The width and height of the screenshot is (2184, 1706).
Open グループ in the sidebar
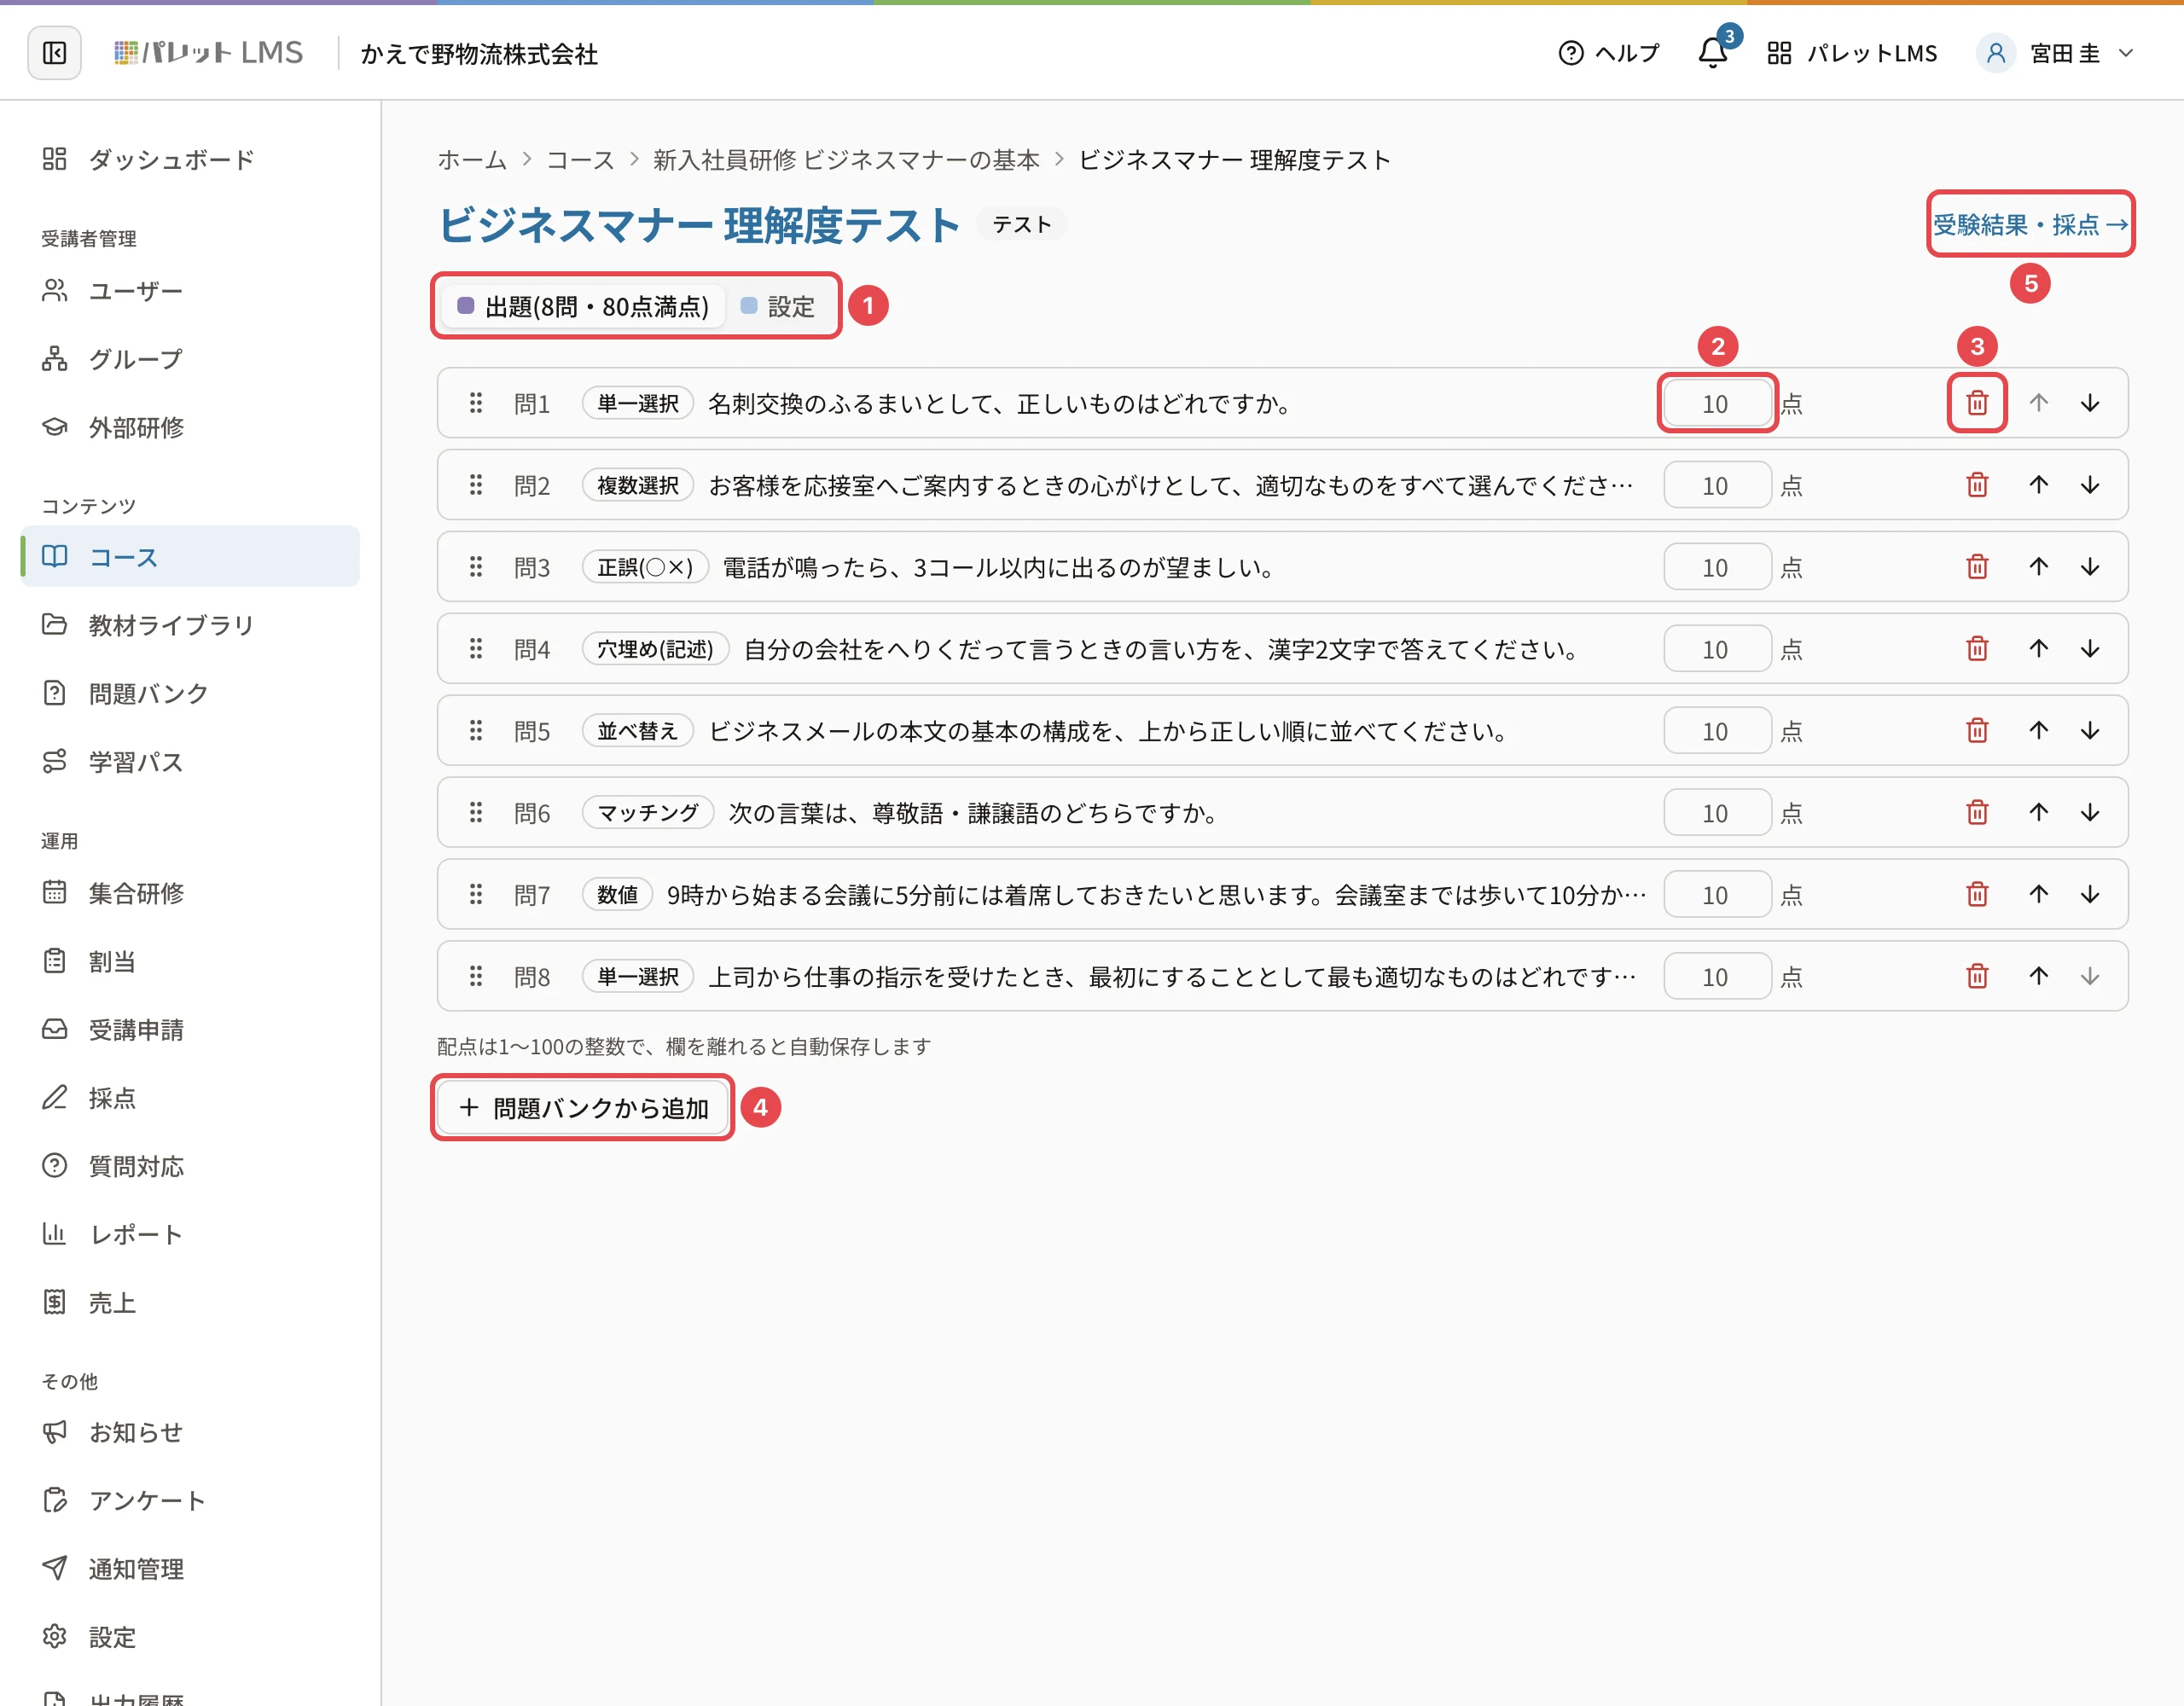coord(190,359)
